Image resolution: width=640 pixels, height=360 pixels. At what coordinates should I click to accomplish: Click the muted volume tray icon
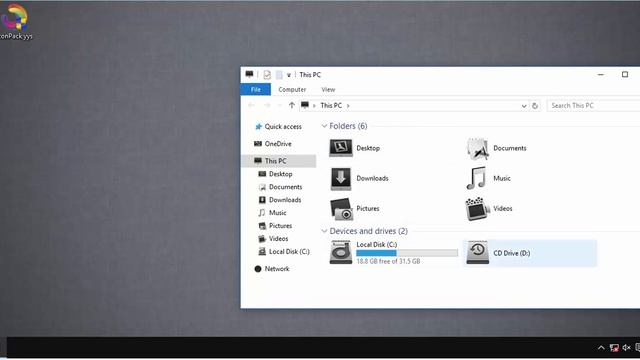tap(627, 348)
